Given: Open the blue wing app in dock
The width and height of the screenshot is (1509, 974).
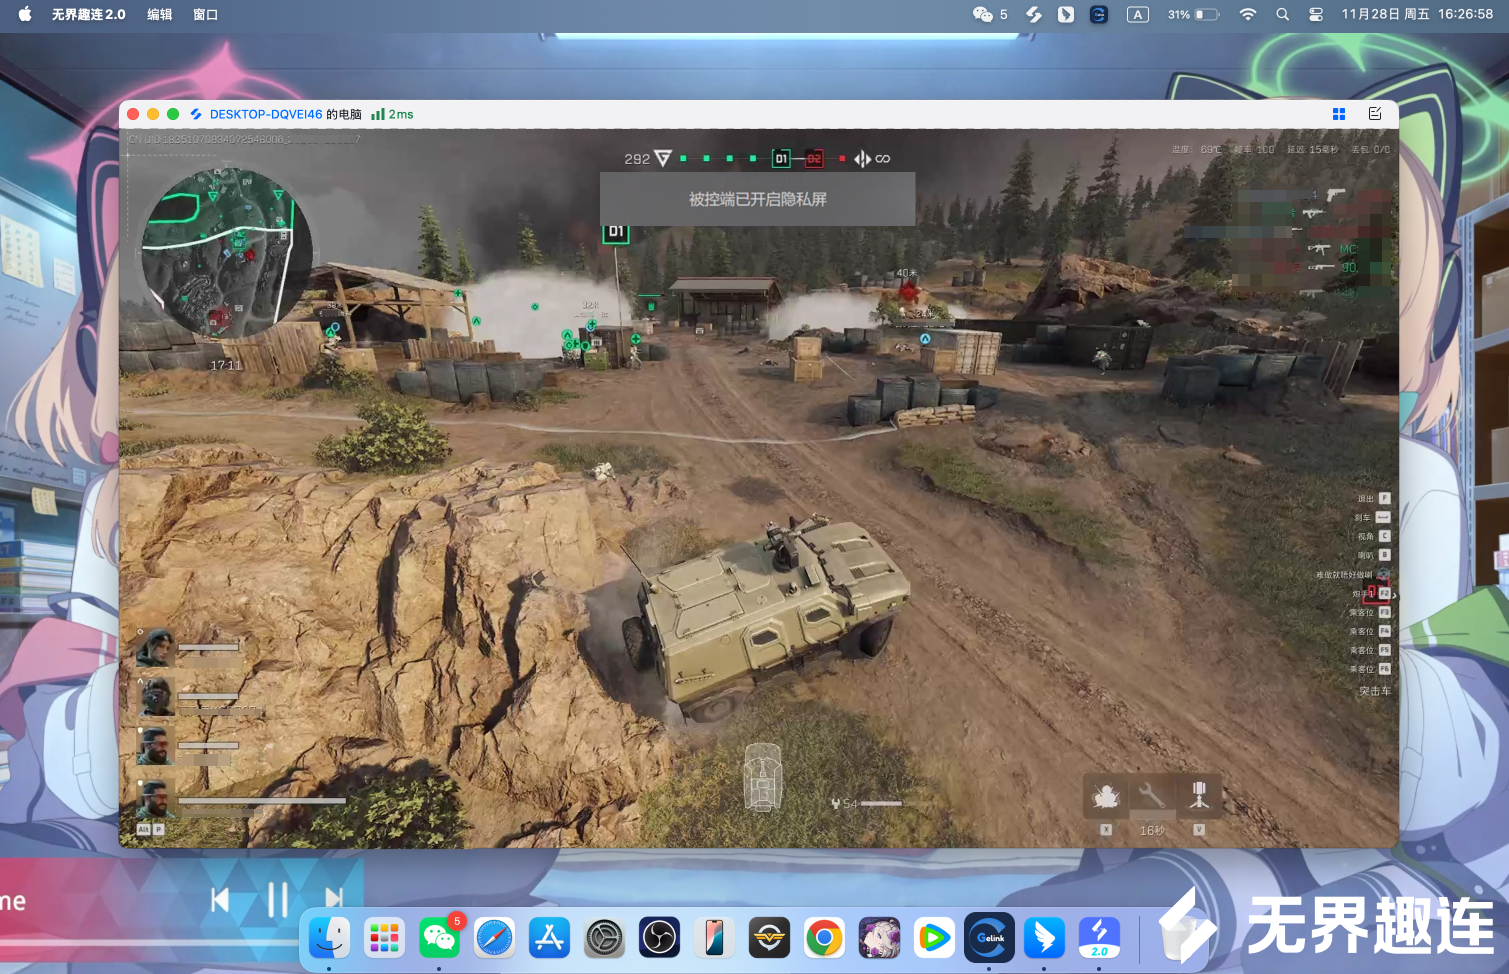Looking at the screenshot, I should (1044, 938).
